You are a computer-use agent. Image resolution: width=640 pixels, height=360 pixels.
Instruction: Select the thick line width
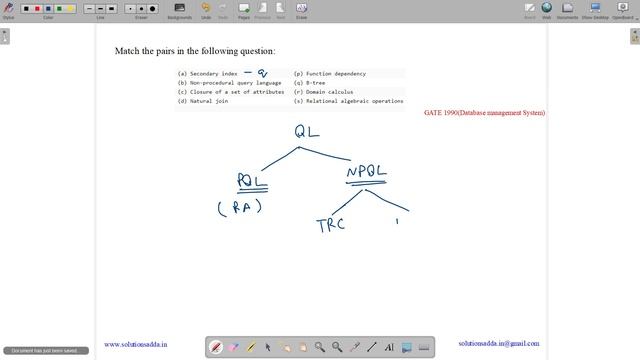click(111, 9)
